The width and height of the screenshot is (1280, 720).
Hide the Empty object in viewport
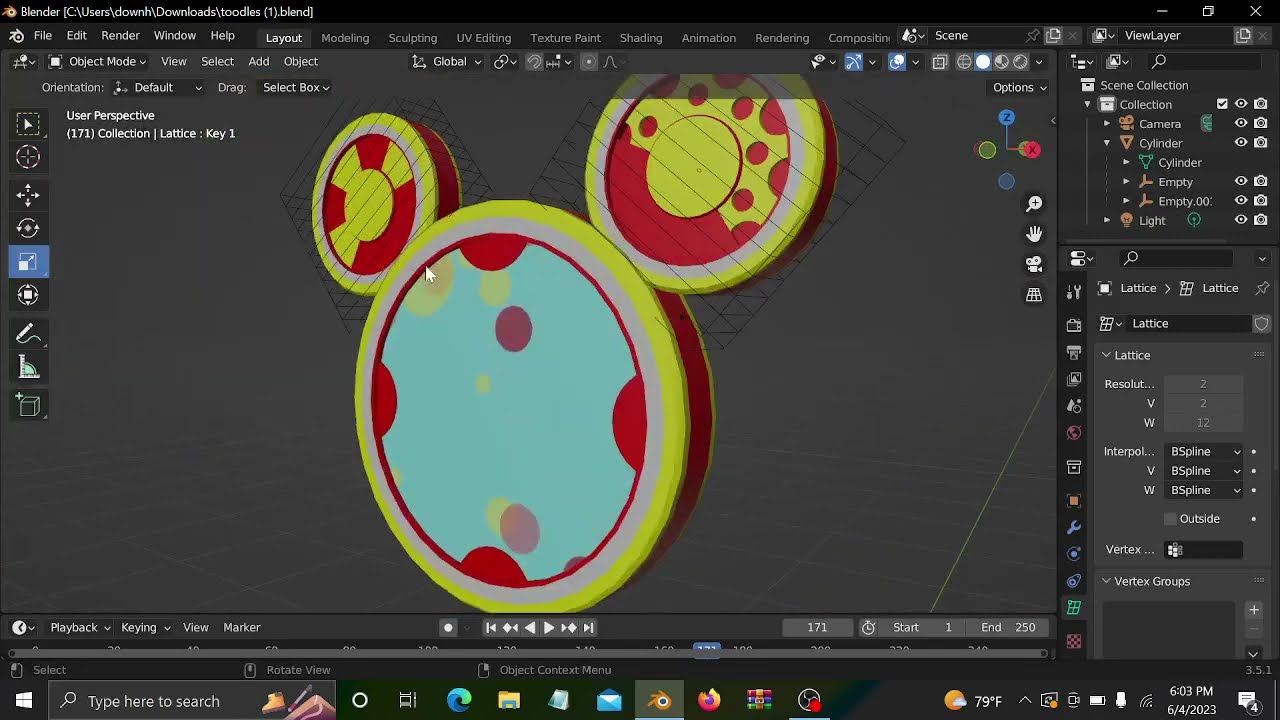1241,181
